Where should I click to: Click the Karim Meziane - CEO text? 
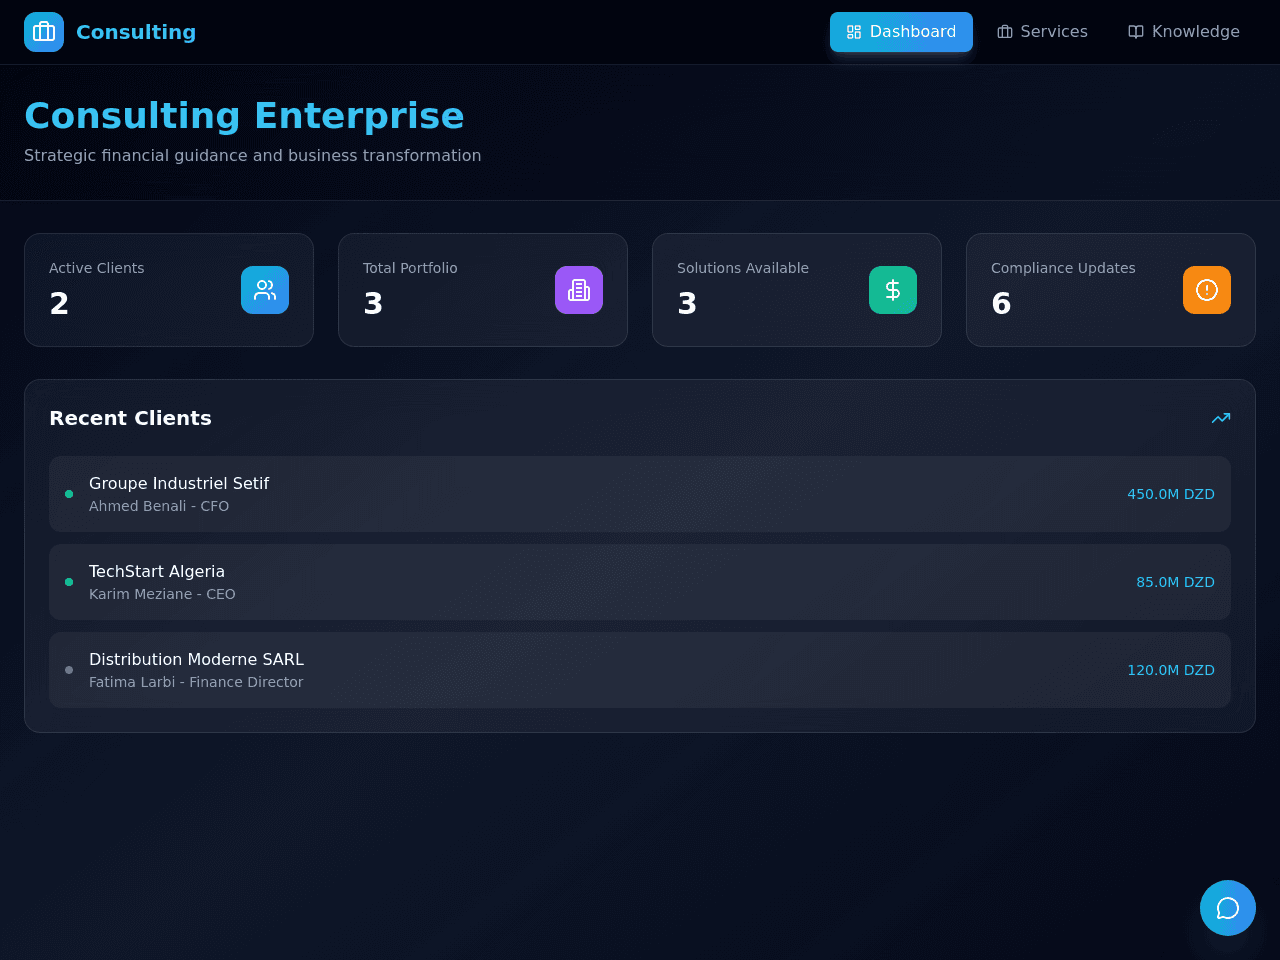click(x=162, y=594)
